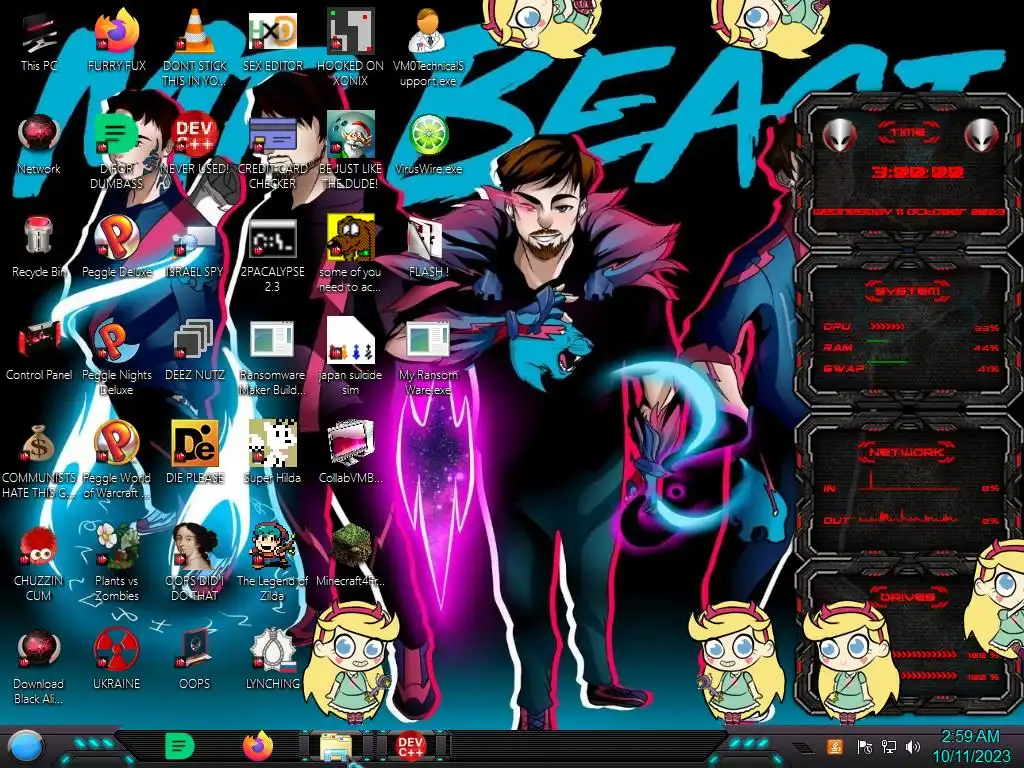Screen dimensions: 1024x768
Task: Click the DEV C++ NEVER USED! shortcut
Action: point(195,136)
